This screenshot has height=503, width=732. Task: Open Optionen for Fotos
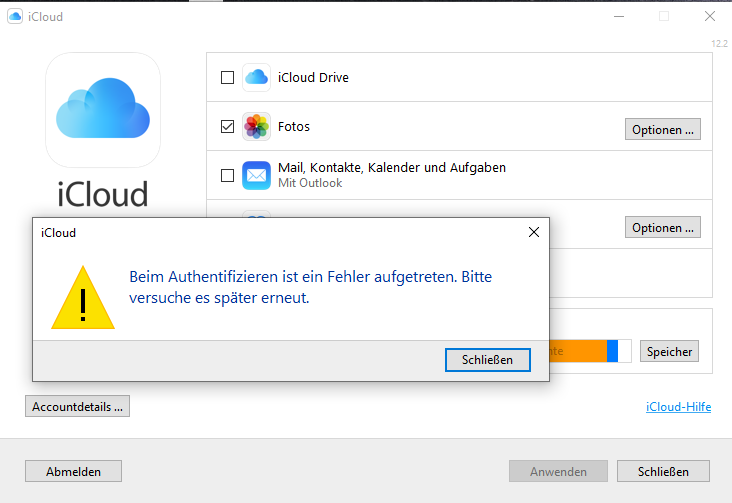click(662, 129)
